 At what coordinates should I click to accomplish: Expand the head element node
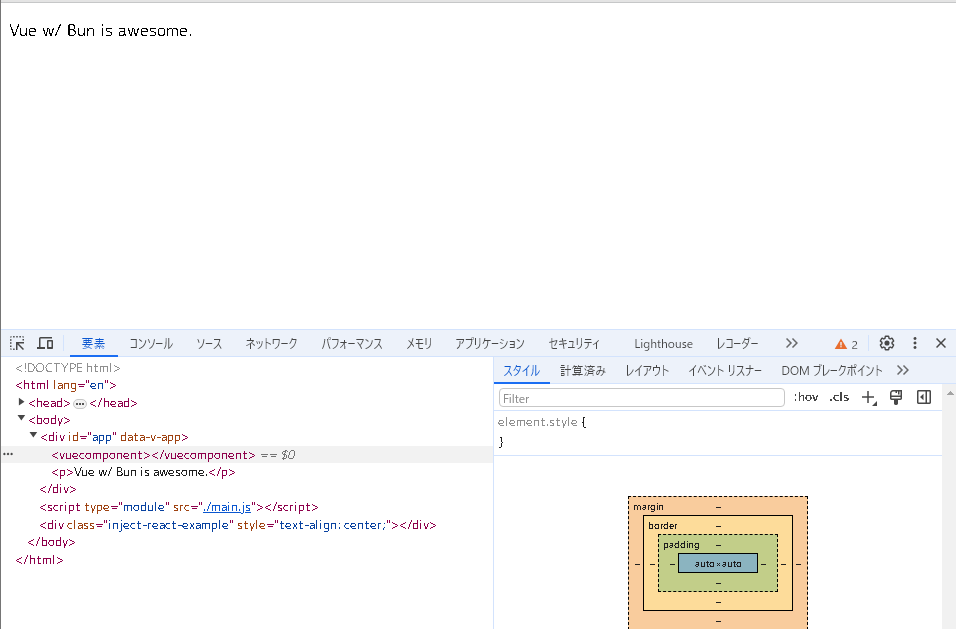[21, 402]
